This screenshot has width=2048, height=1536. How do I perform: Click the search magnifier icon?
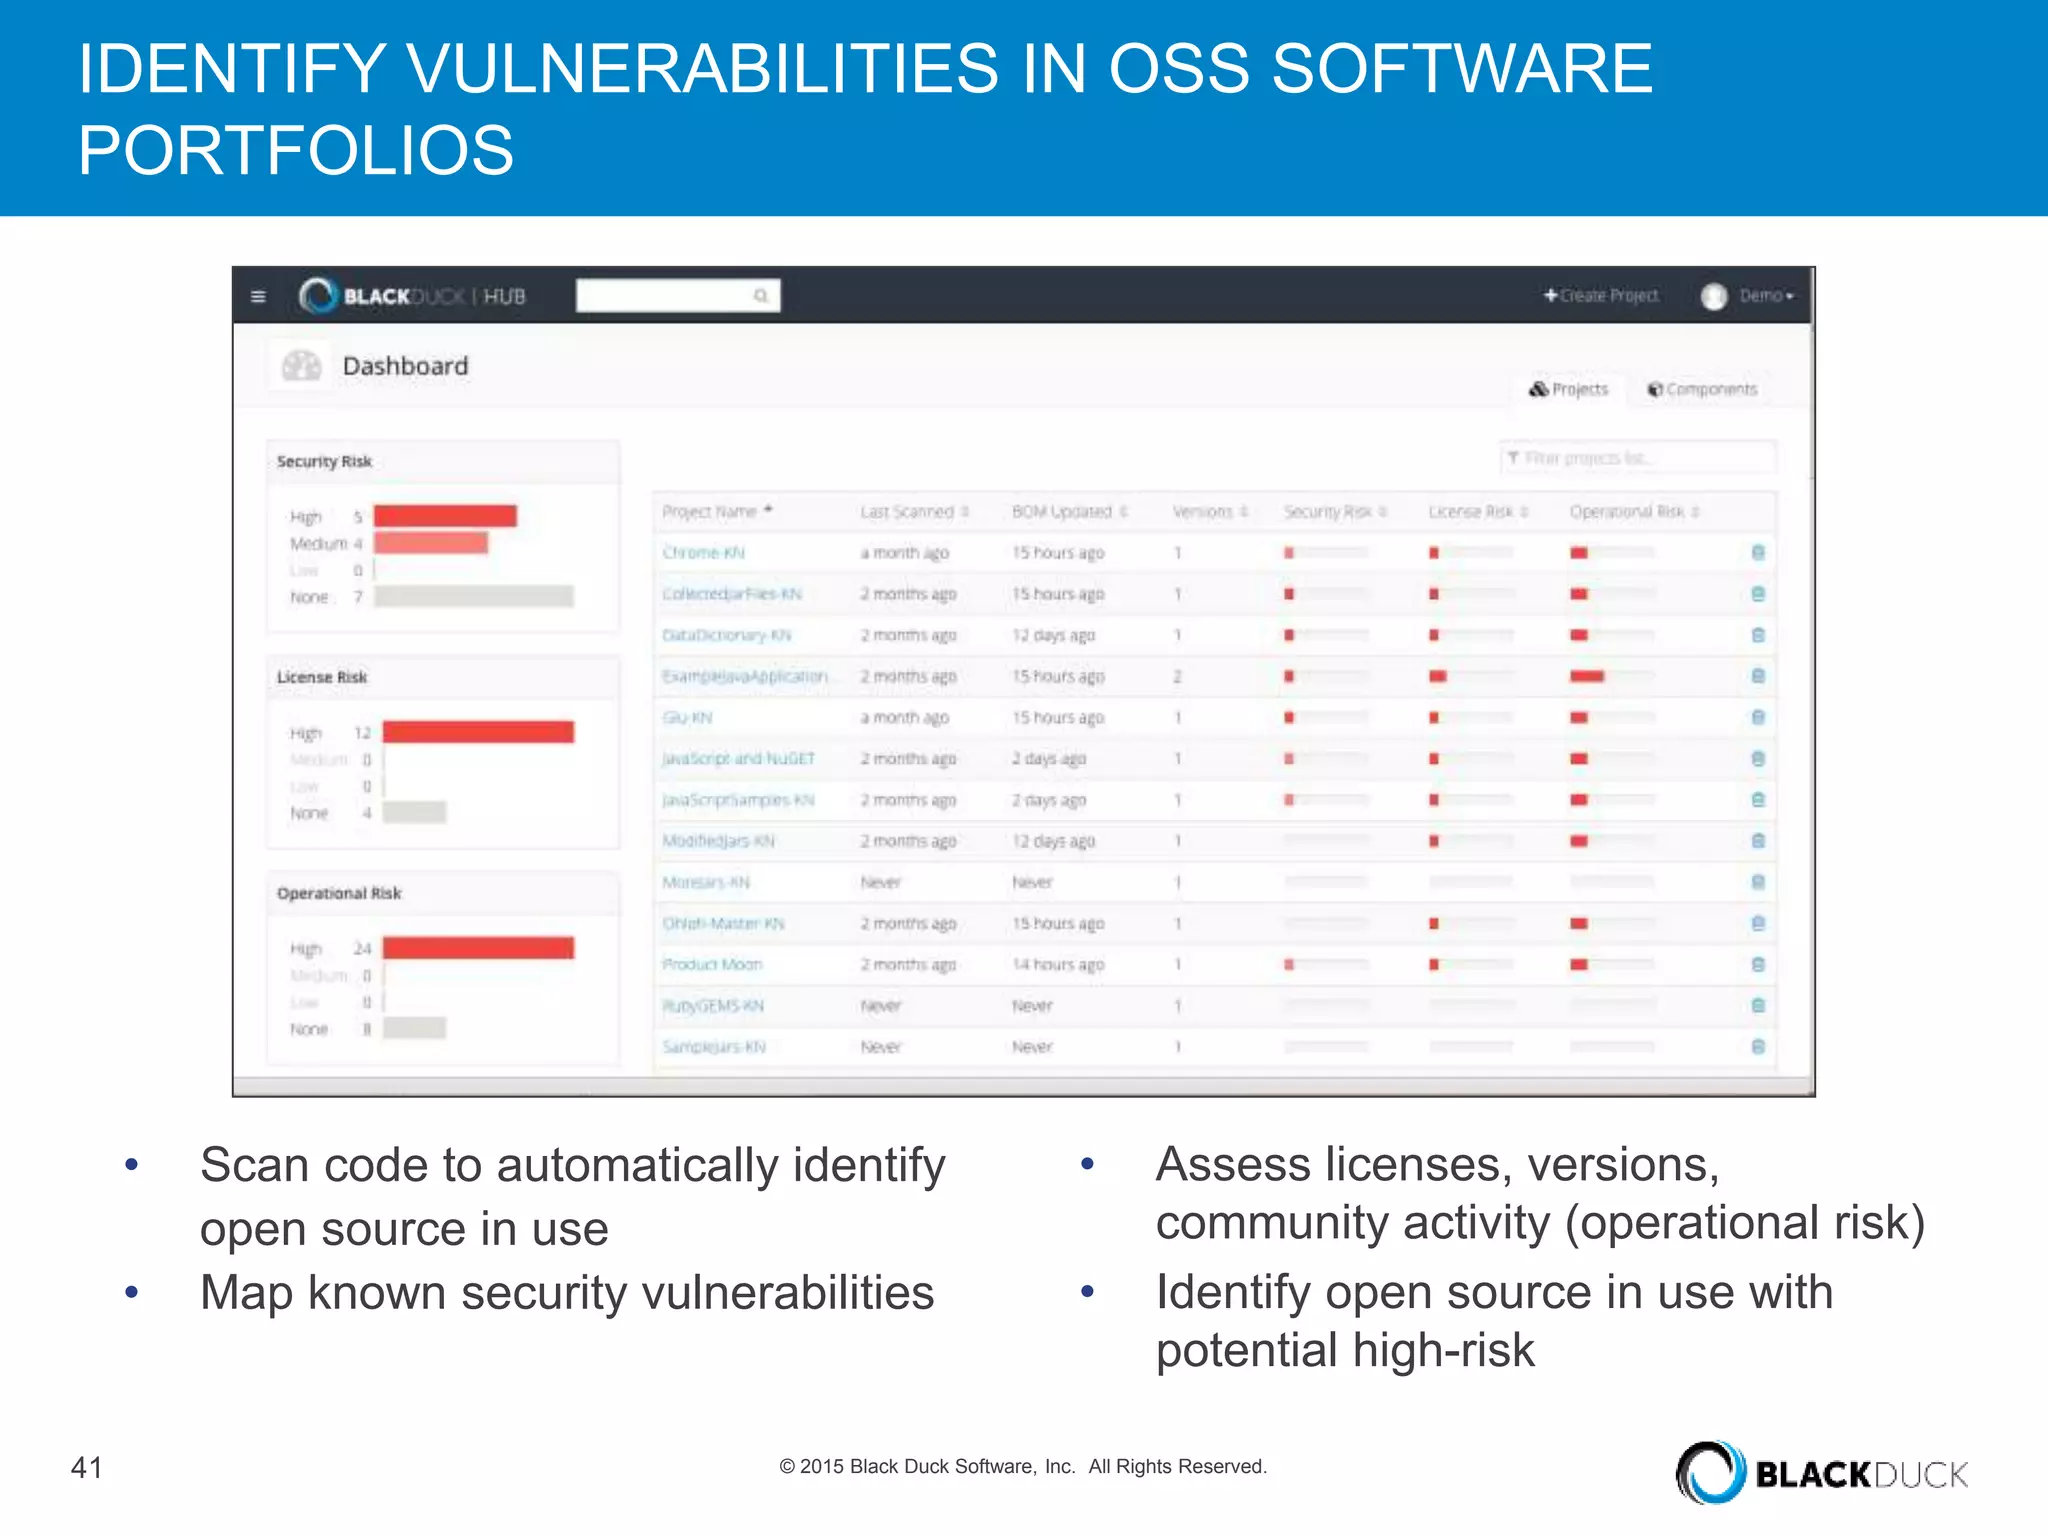[x=761, y=296]
